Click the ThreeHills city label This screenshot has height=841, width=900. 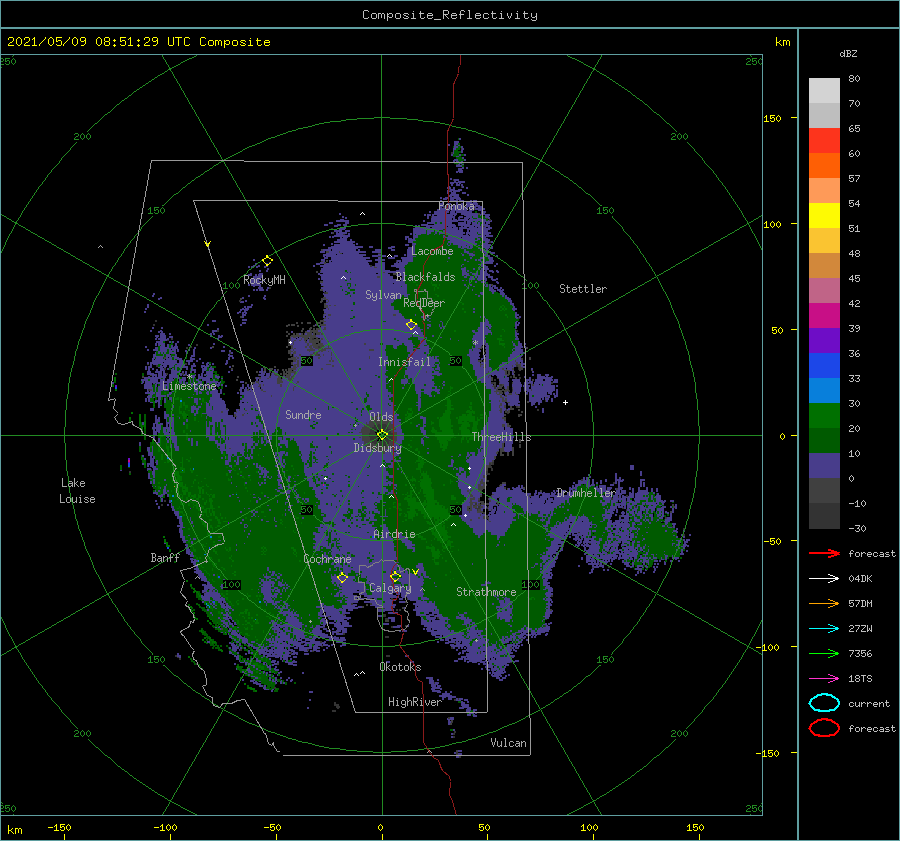501,437
